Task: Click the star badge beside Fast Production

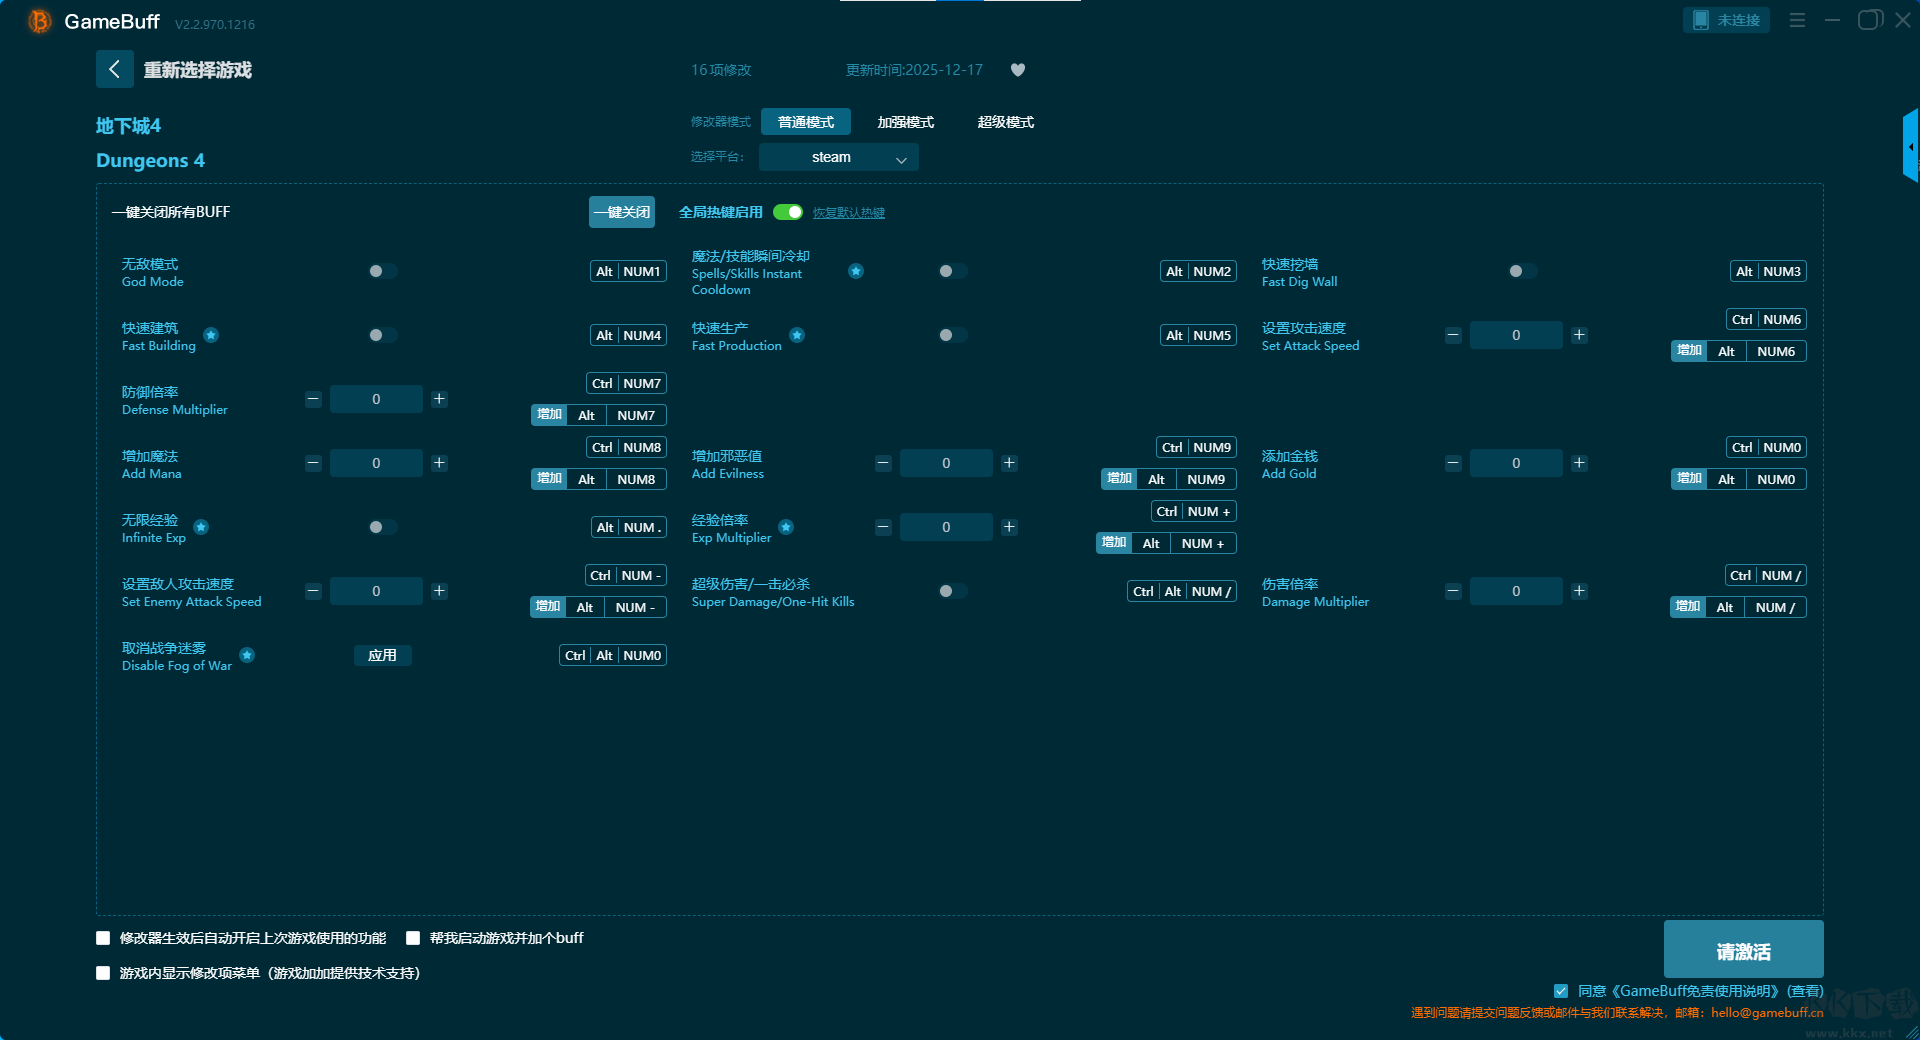Action: pos(797,335)
